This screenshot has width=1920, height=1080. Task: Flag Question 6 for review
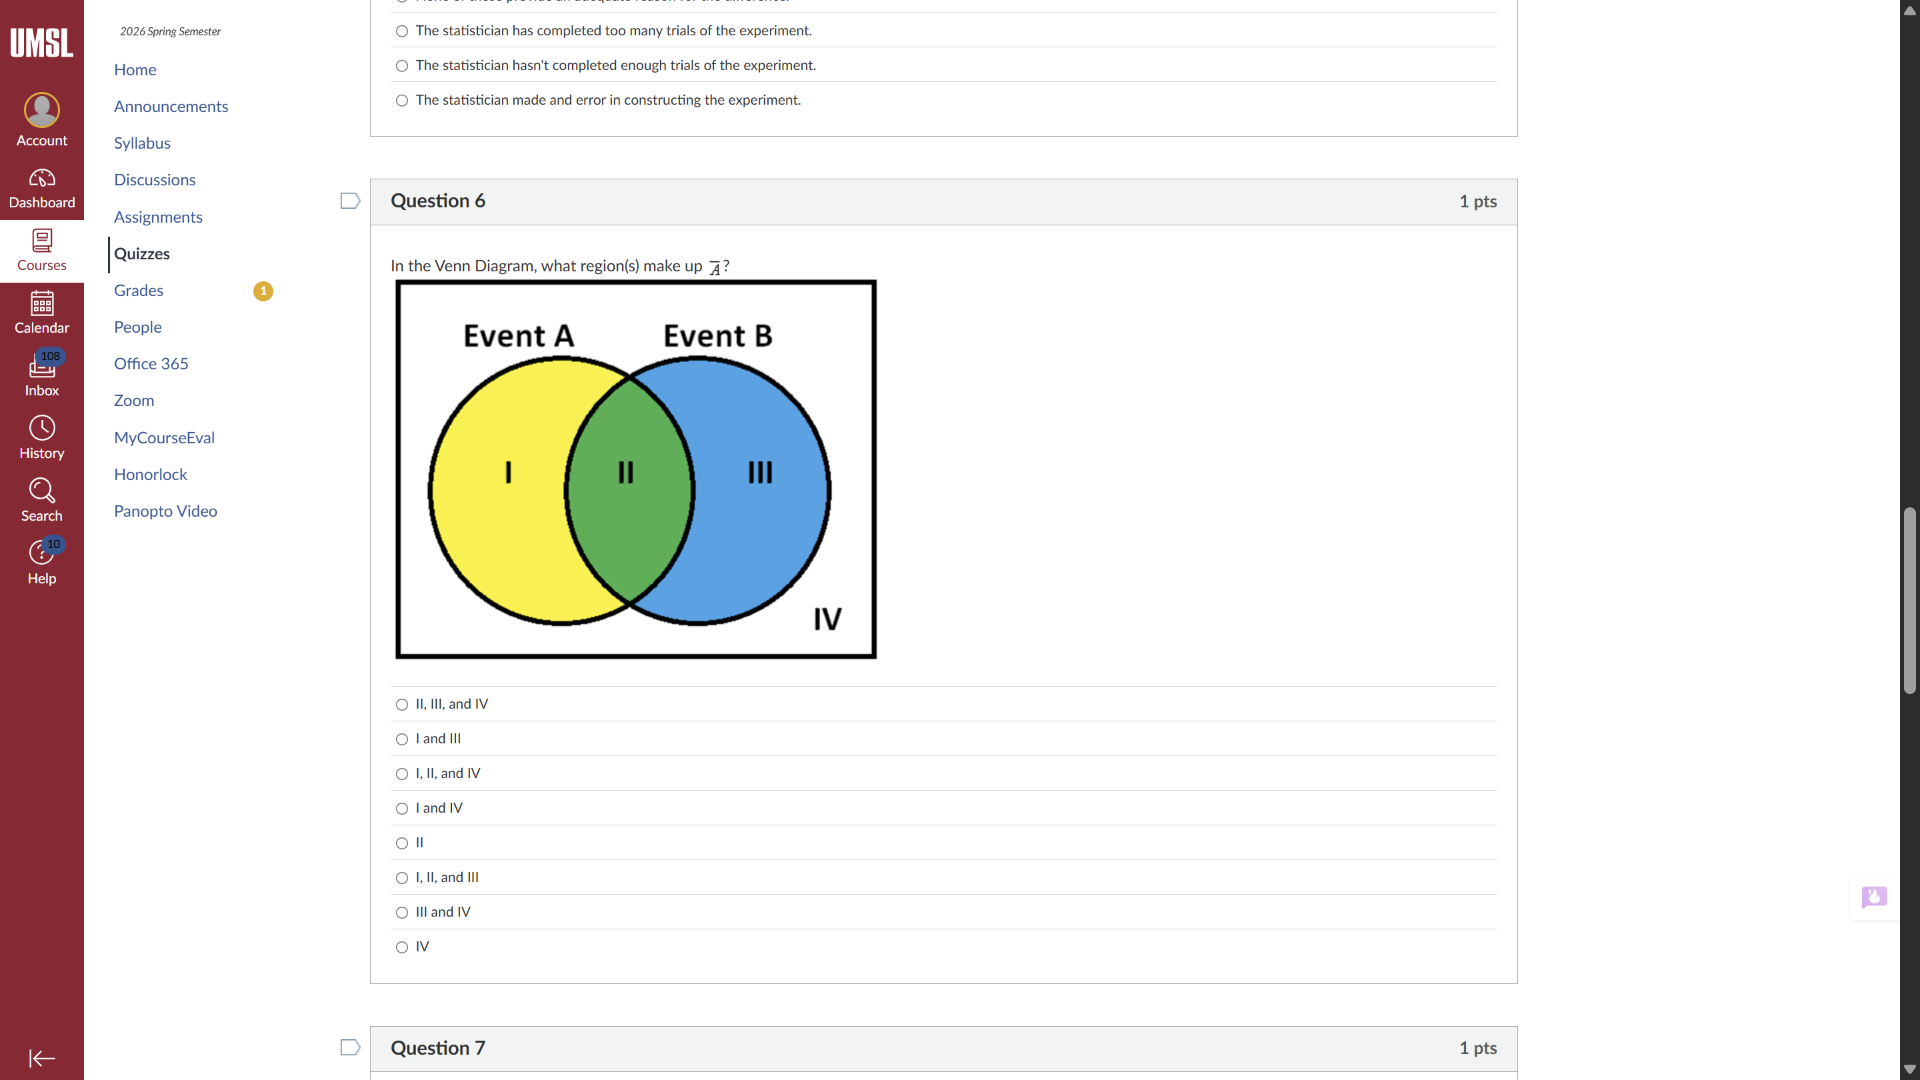[x=349, y=200]
